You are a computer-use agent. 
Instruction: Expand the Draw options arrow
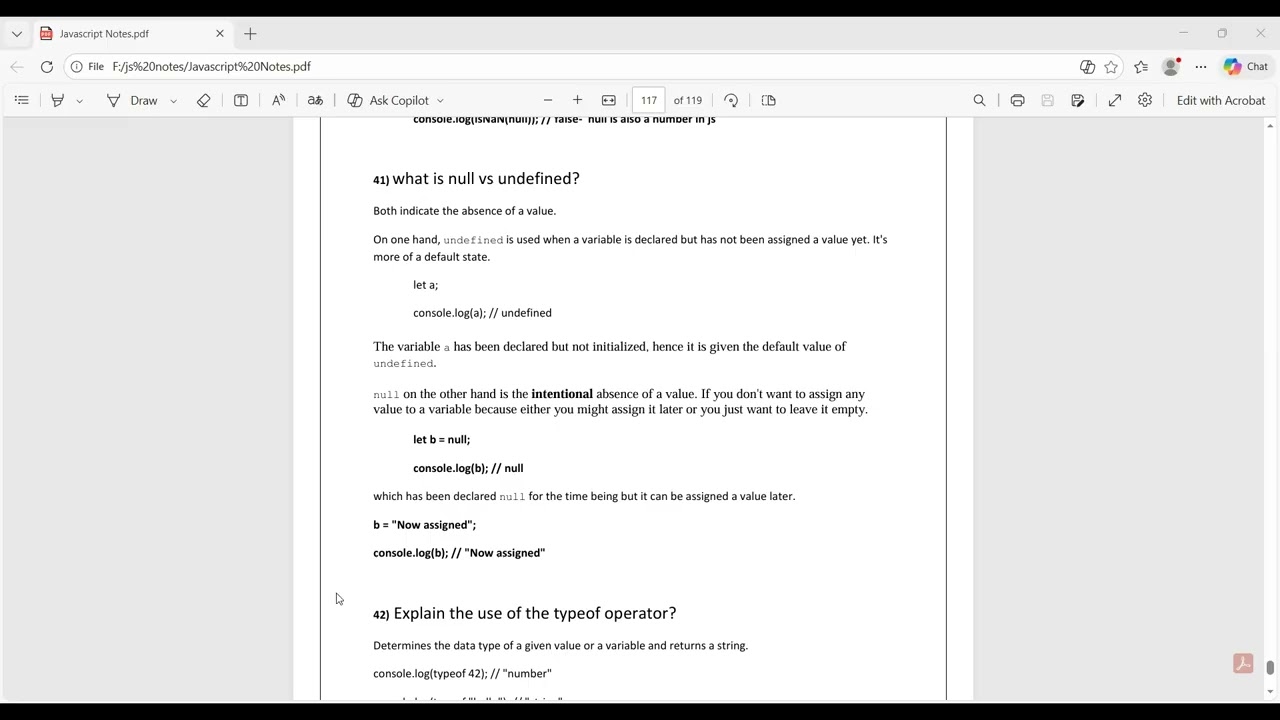173,101
